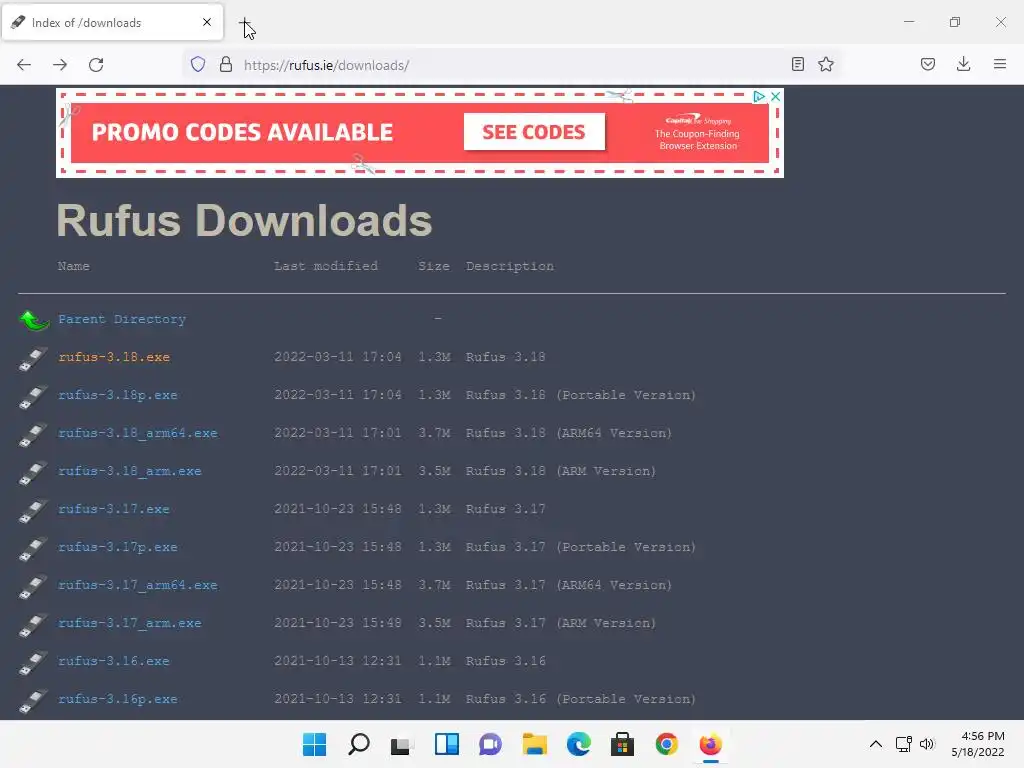1024x768 pixels.
Task: Sort listing by Description column
Action: point(510,266)
